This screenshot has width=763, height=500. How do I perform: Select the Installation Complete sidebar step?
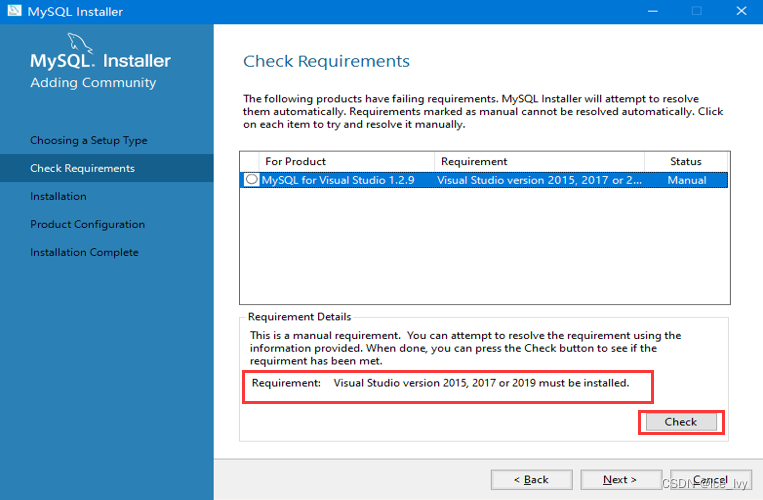[84, 252]
